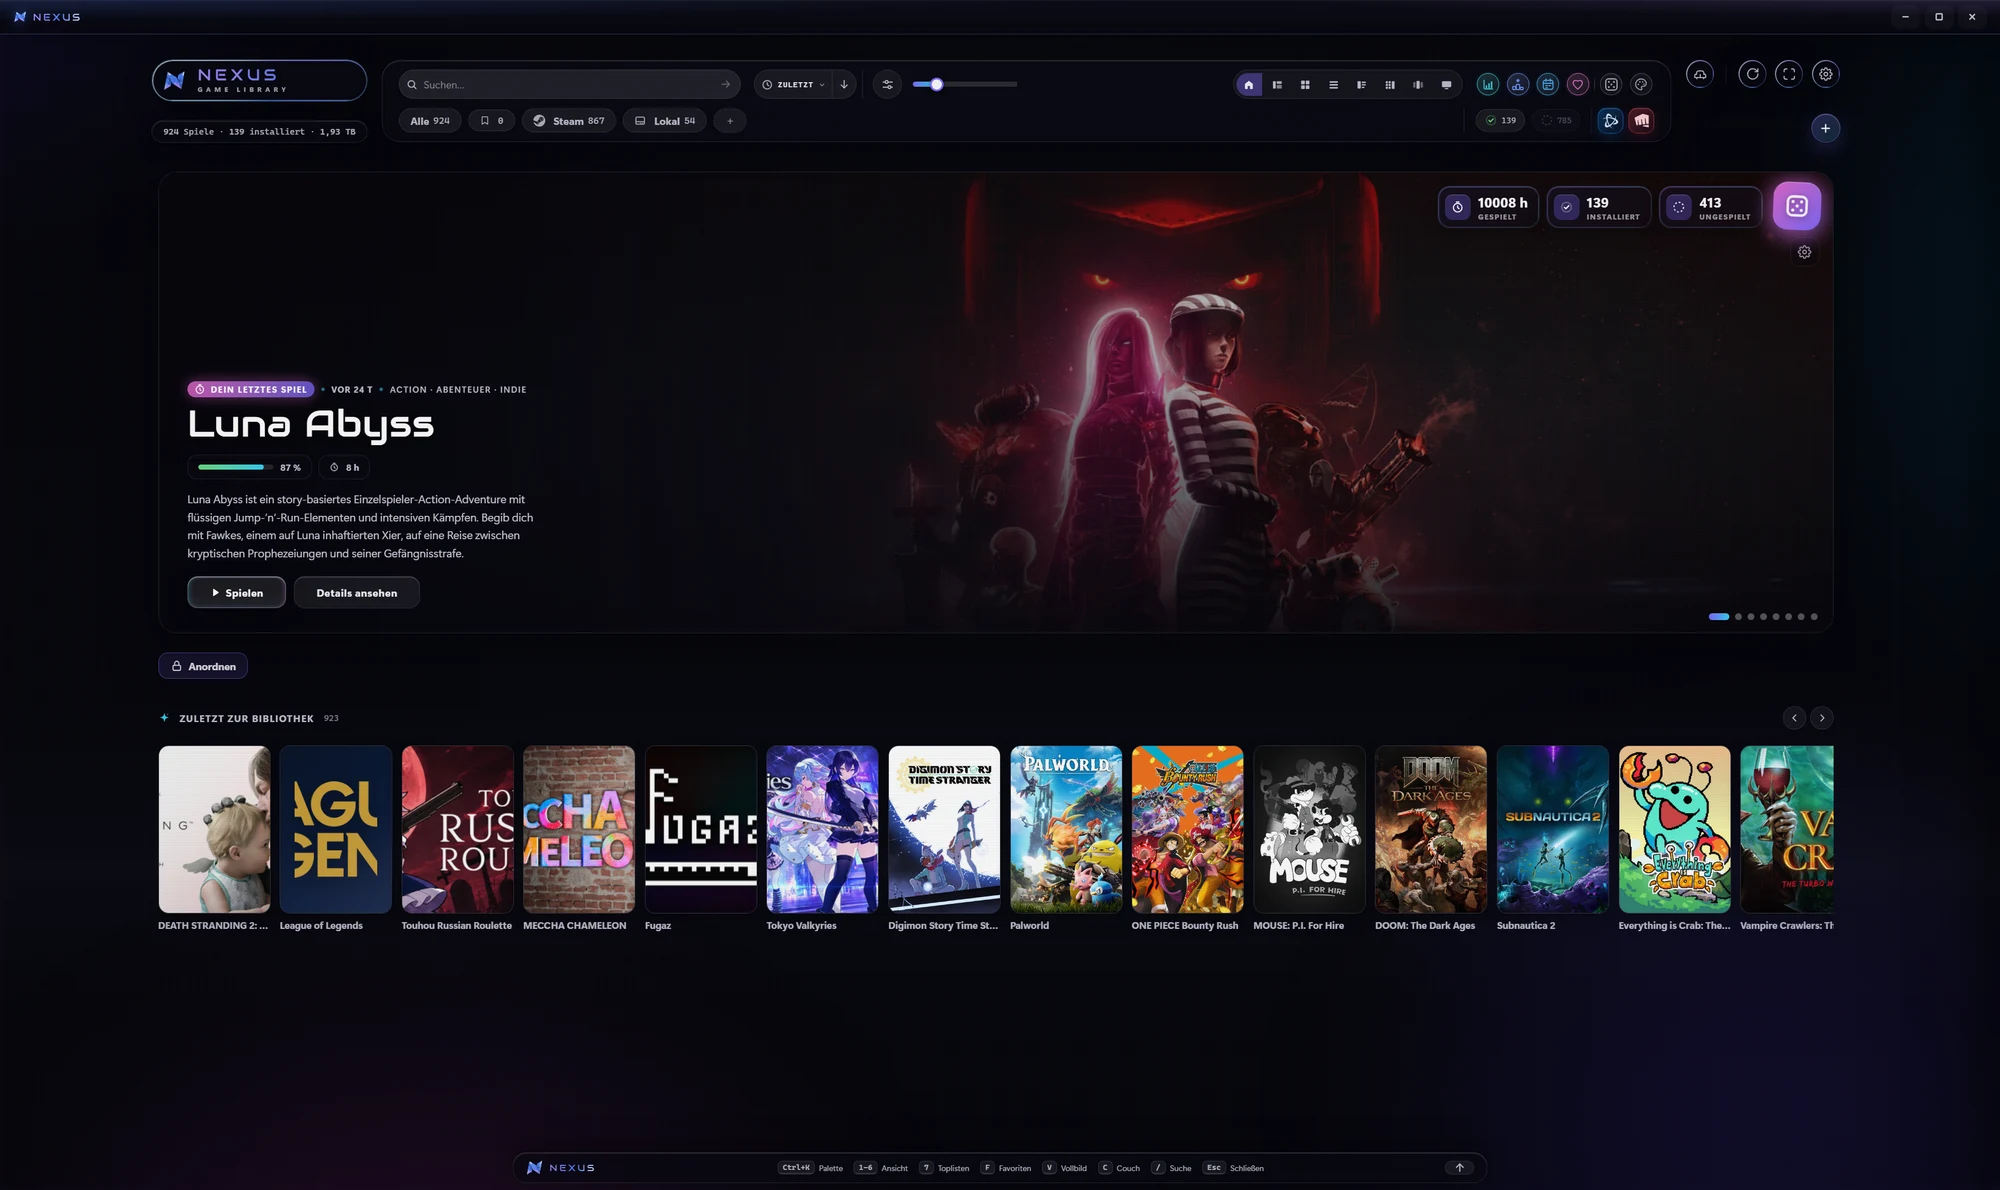Click the Spielen button
Image resolution: width=2000 pixels, height=1190 pixels.
coord(236,593)
